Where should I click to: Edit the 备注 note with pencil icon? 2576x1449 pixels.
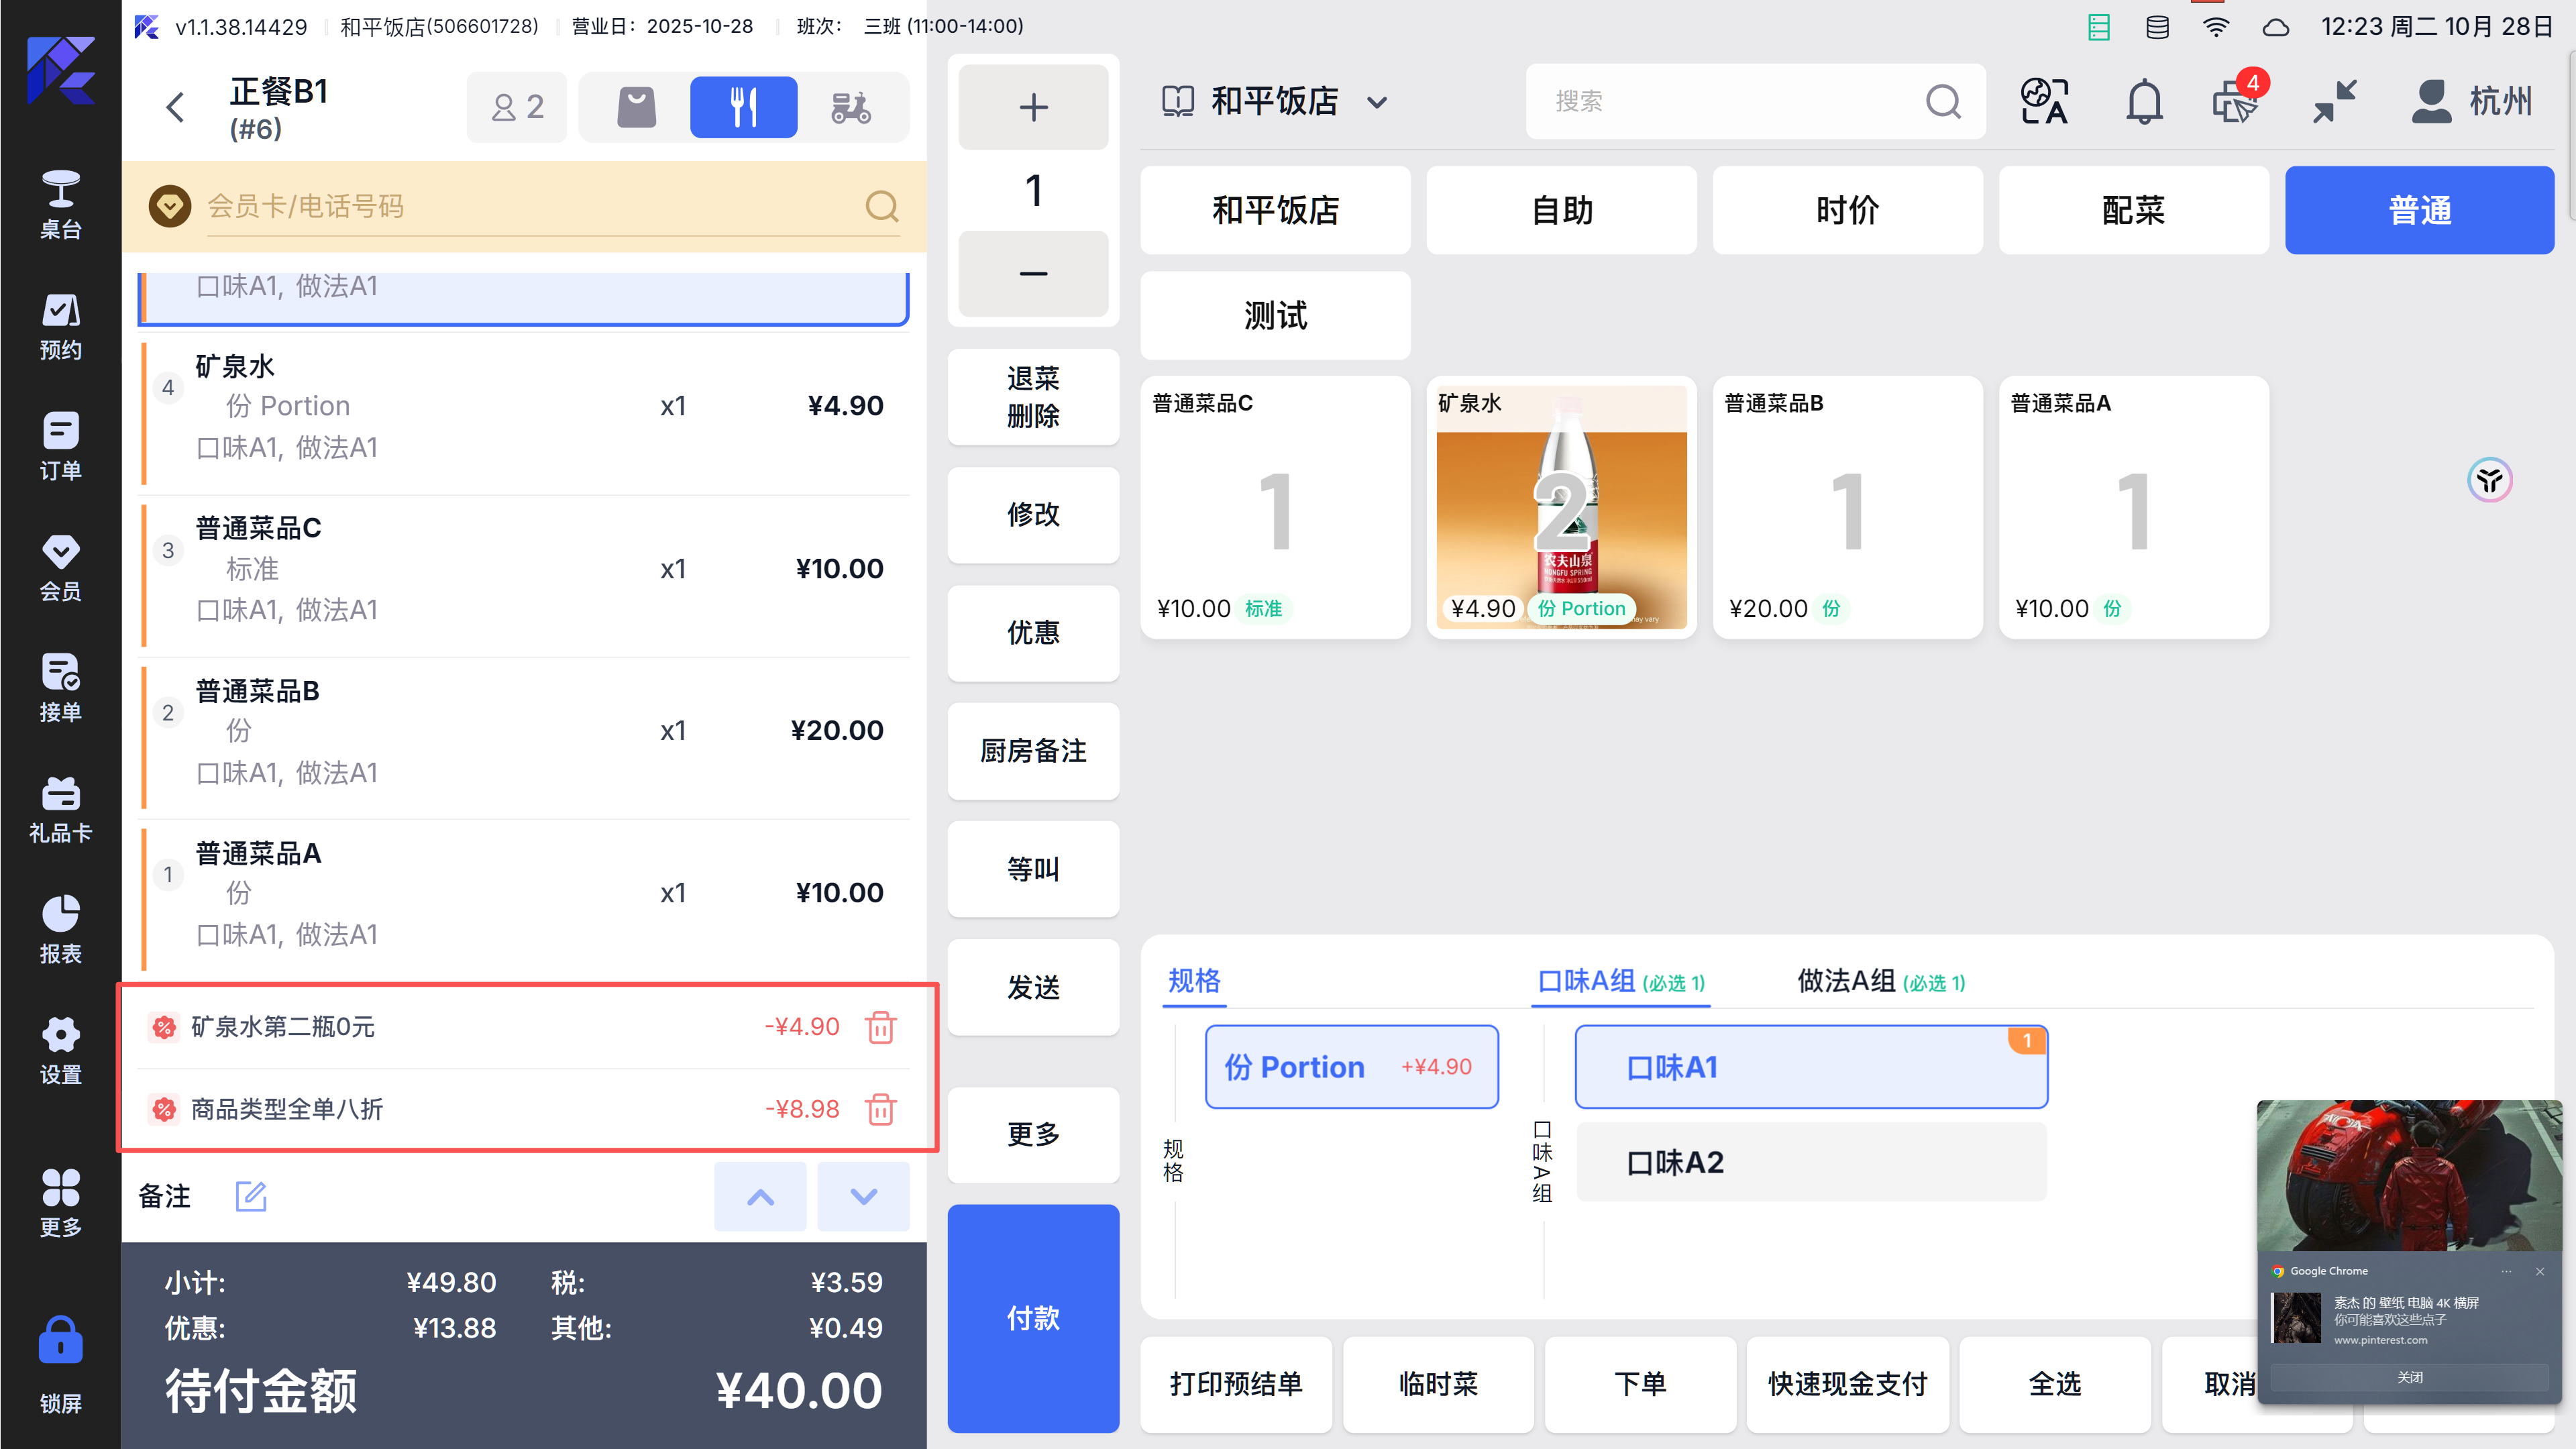(x=250, y=1196)
